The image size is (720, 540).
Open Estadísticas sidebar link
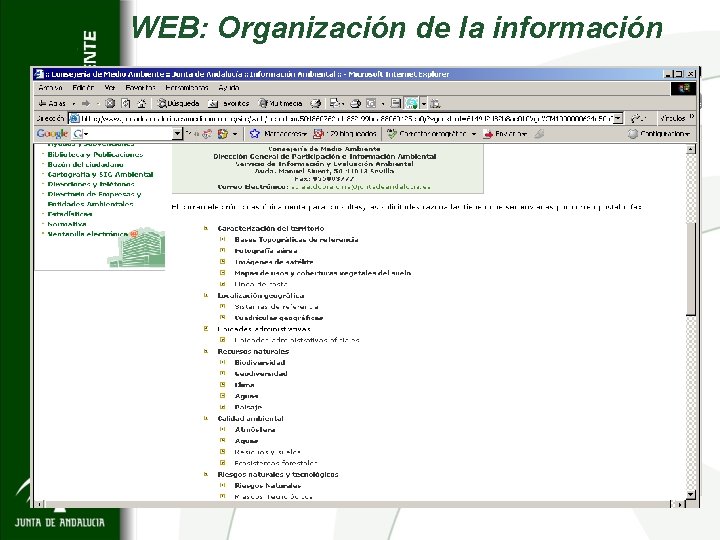(x=70, y=214)
